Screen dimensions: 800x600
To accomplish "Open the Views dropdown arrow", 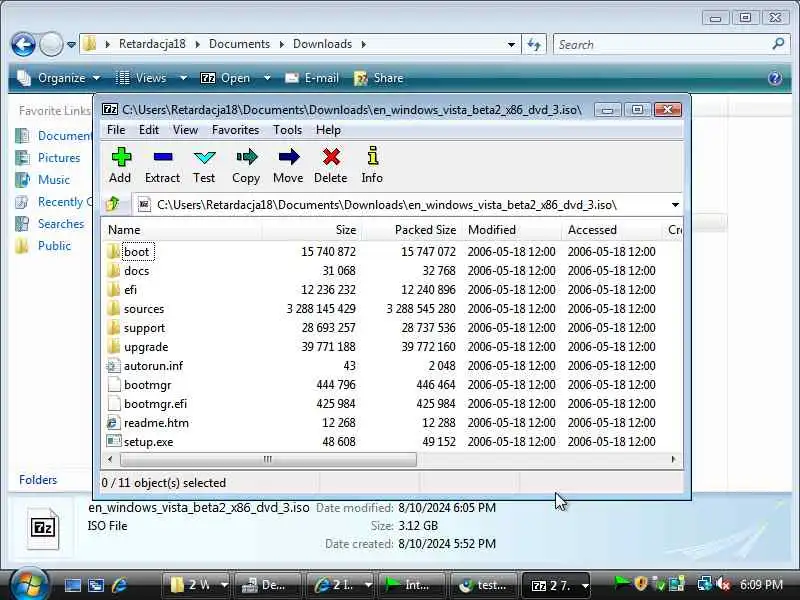I will (183, 78).
